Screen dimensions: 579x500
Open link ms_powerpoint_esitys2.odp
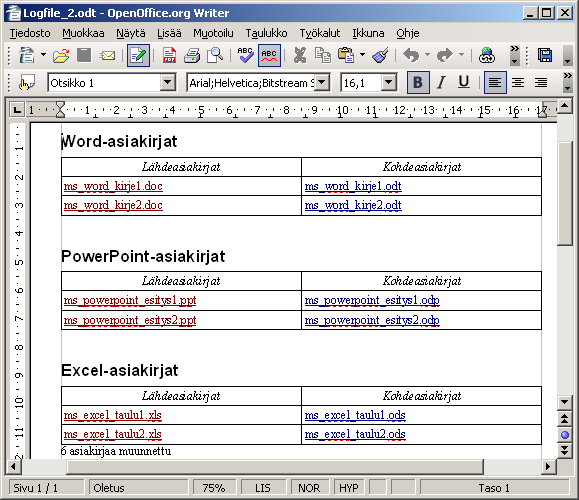(x=372, y=320)
